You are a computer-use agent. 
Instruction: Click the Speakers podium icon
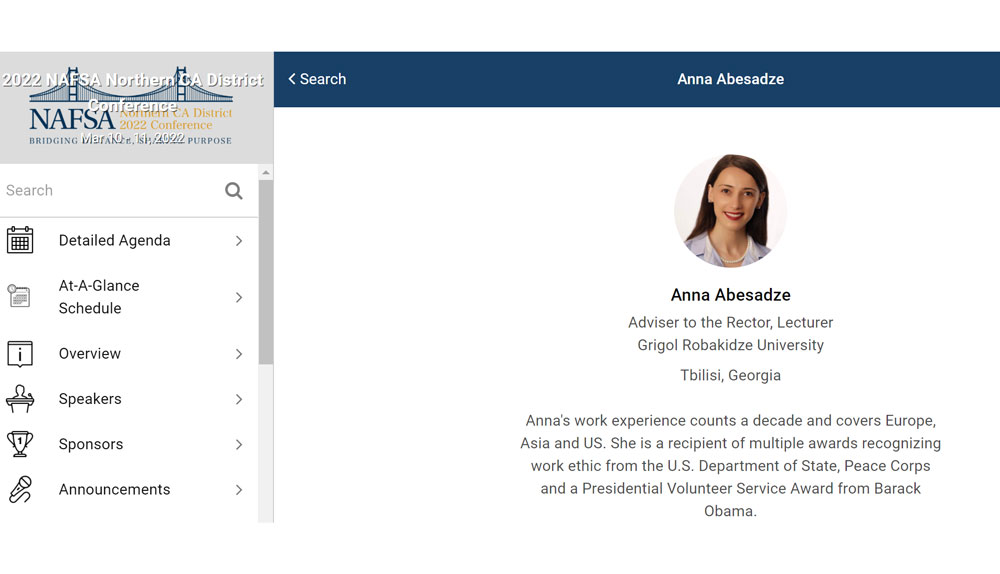(x=20, y=399)
